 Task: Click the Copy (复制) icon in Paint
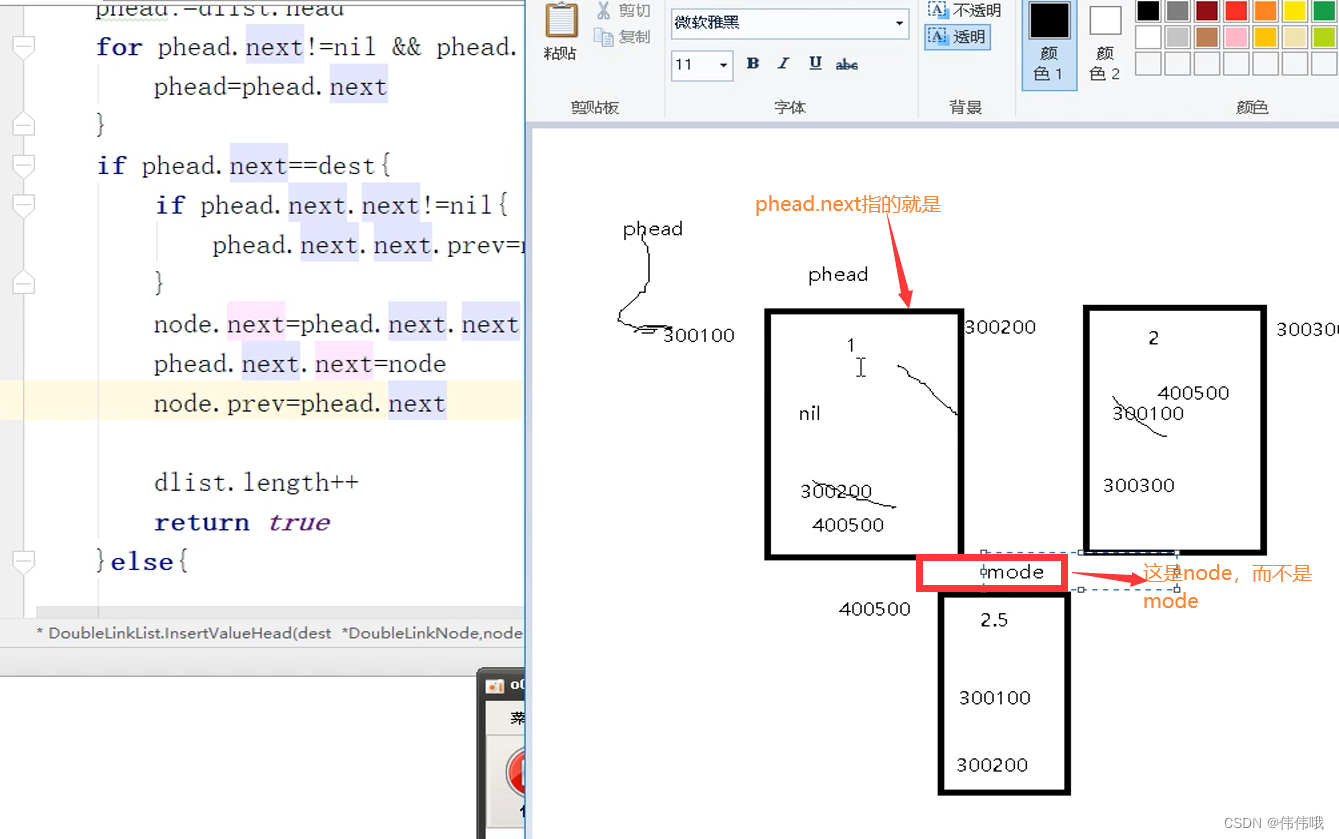(603, 37)
